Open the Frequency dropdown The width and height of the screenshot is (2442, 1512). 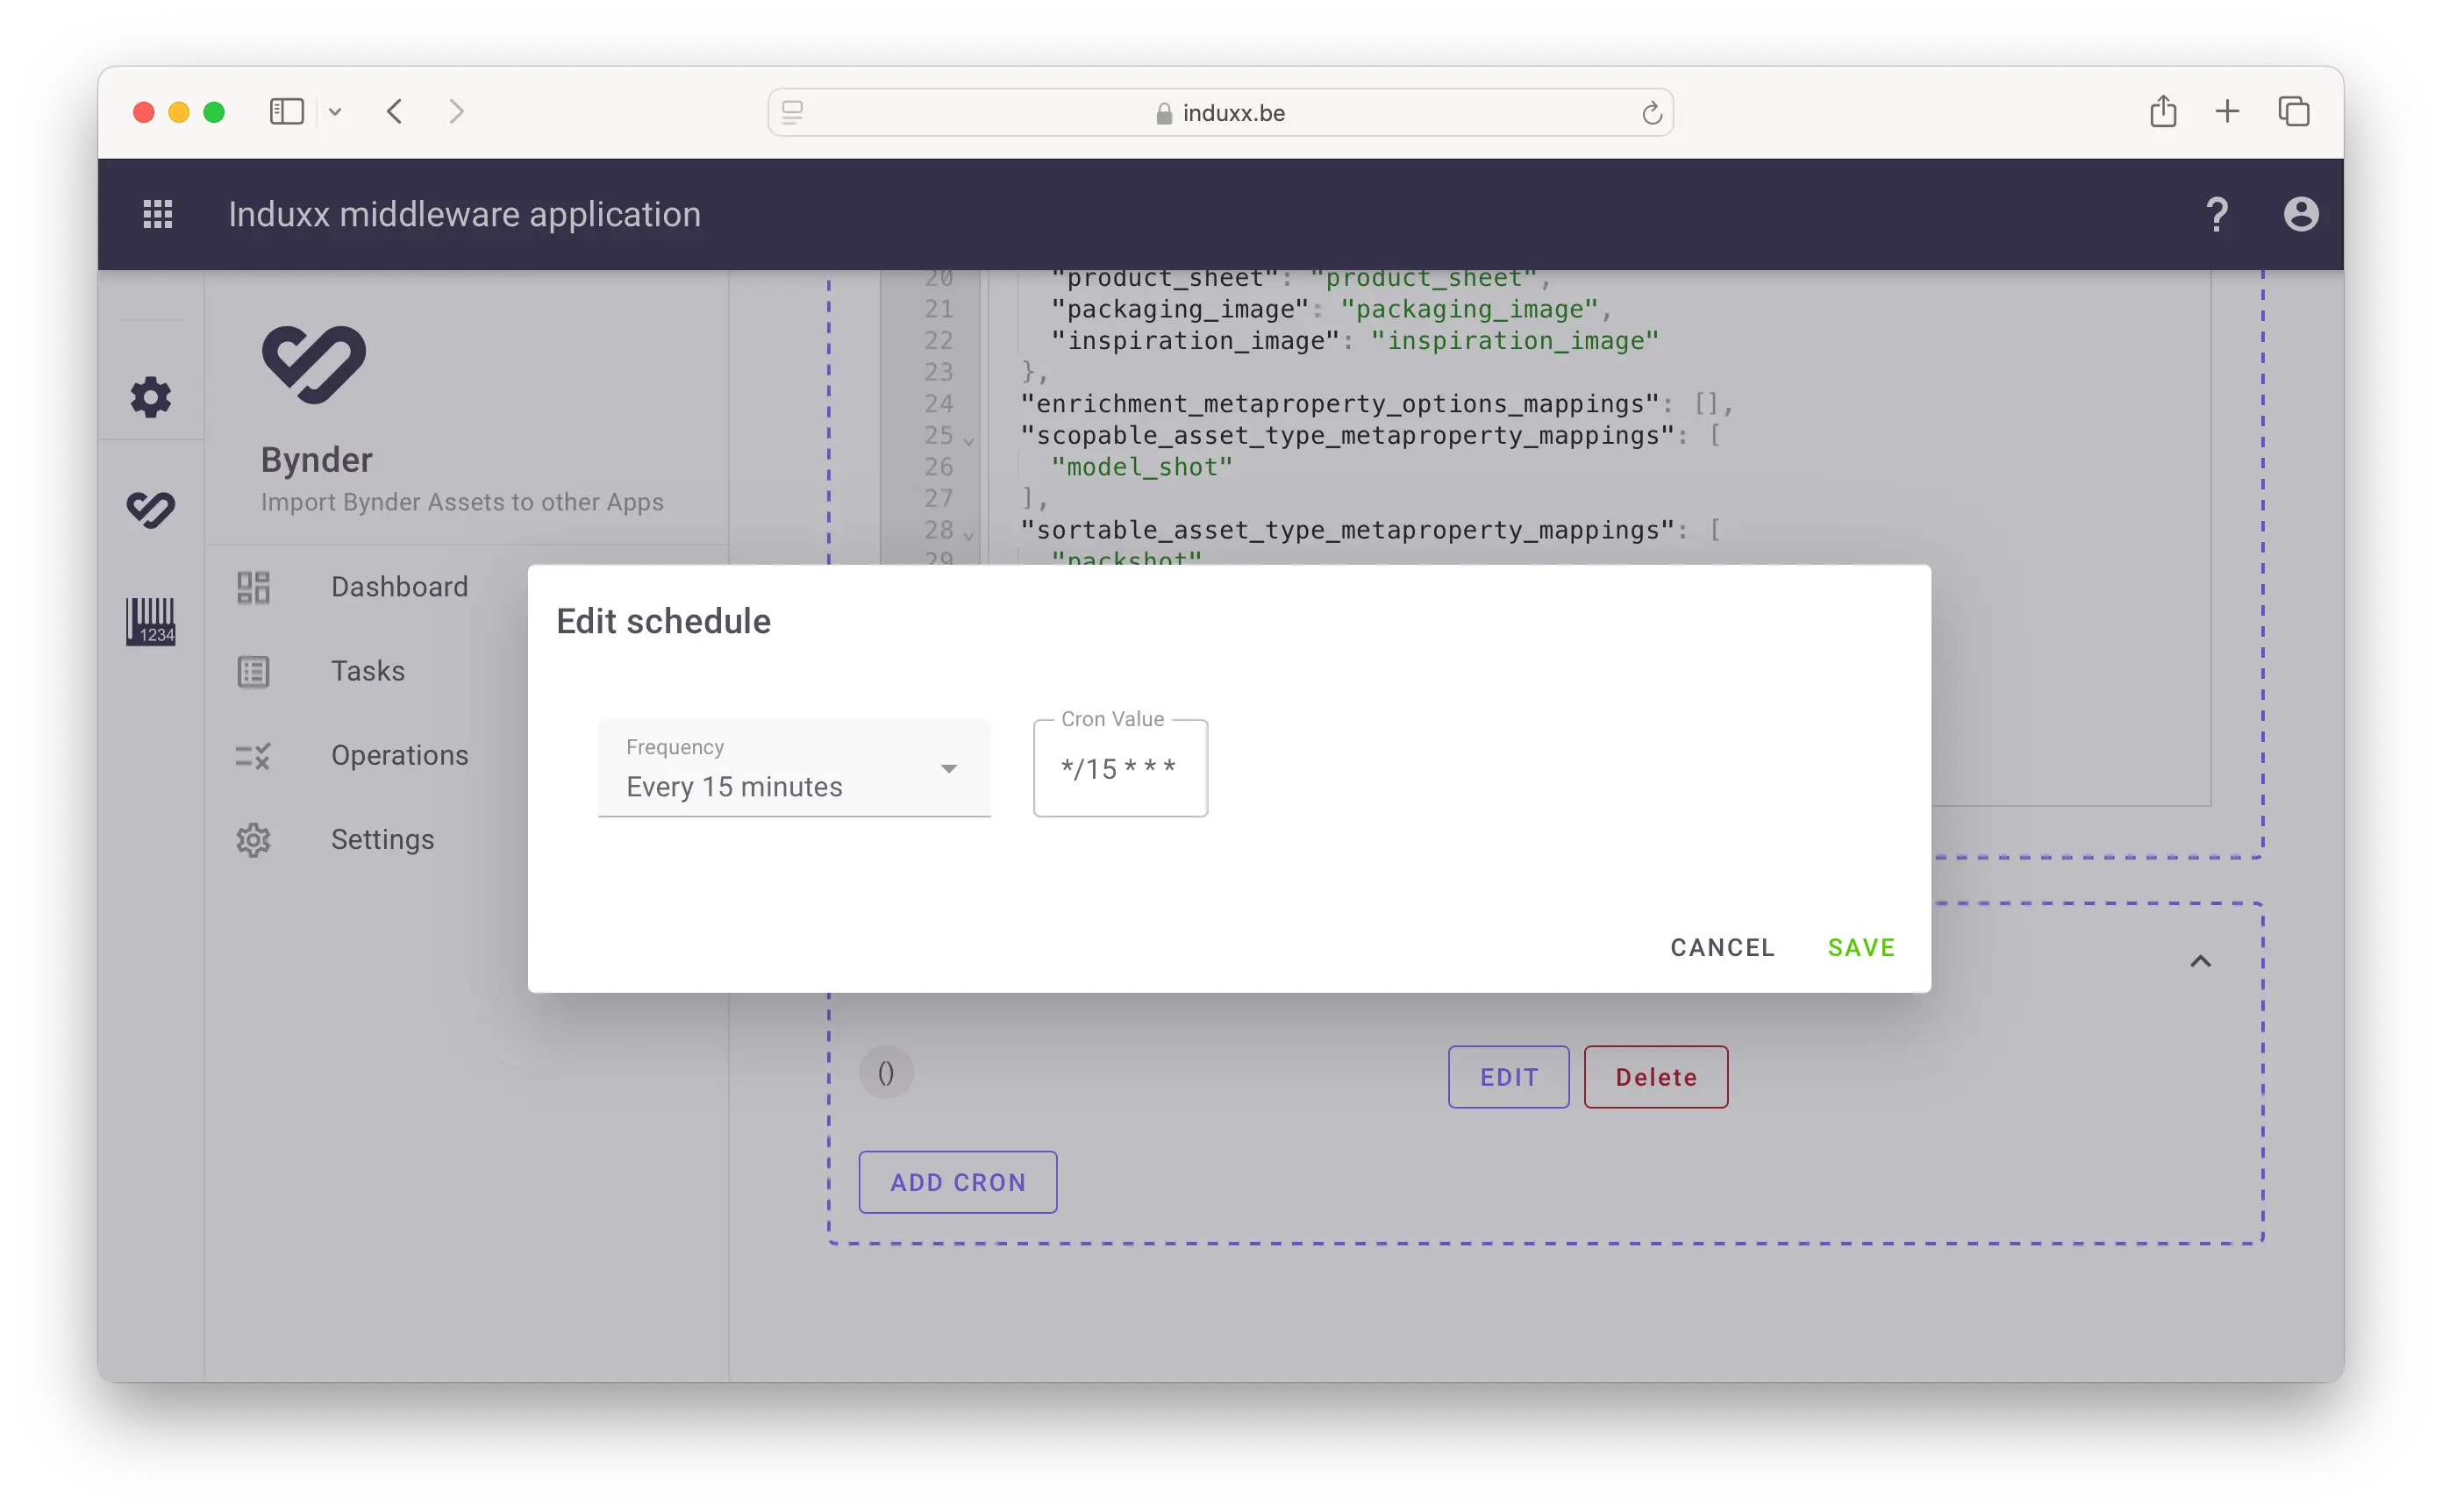tap(793, 769)
